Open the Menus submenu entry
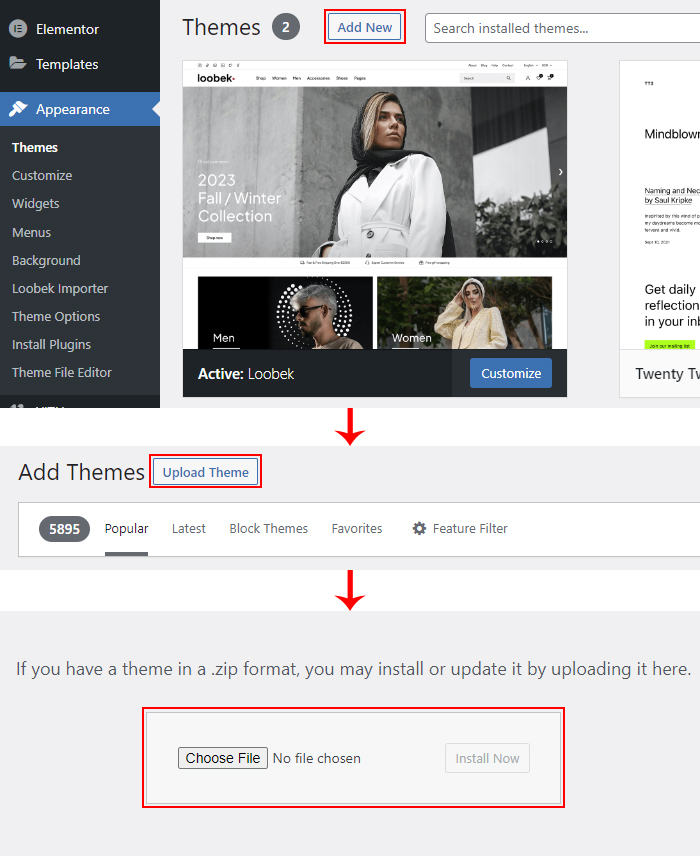700x856 pixels. point(31,233)
